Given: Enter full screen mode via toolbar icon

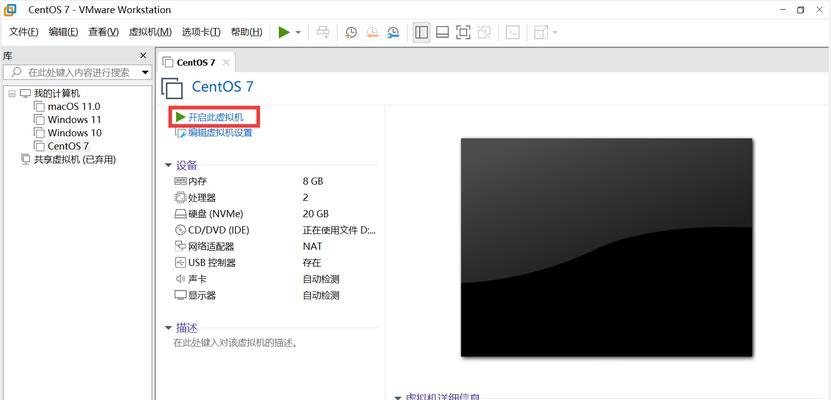Looking at the screenshot, I should click(x=463, y=32).
